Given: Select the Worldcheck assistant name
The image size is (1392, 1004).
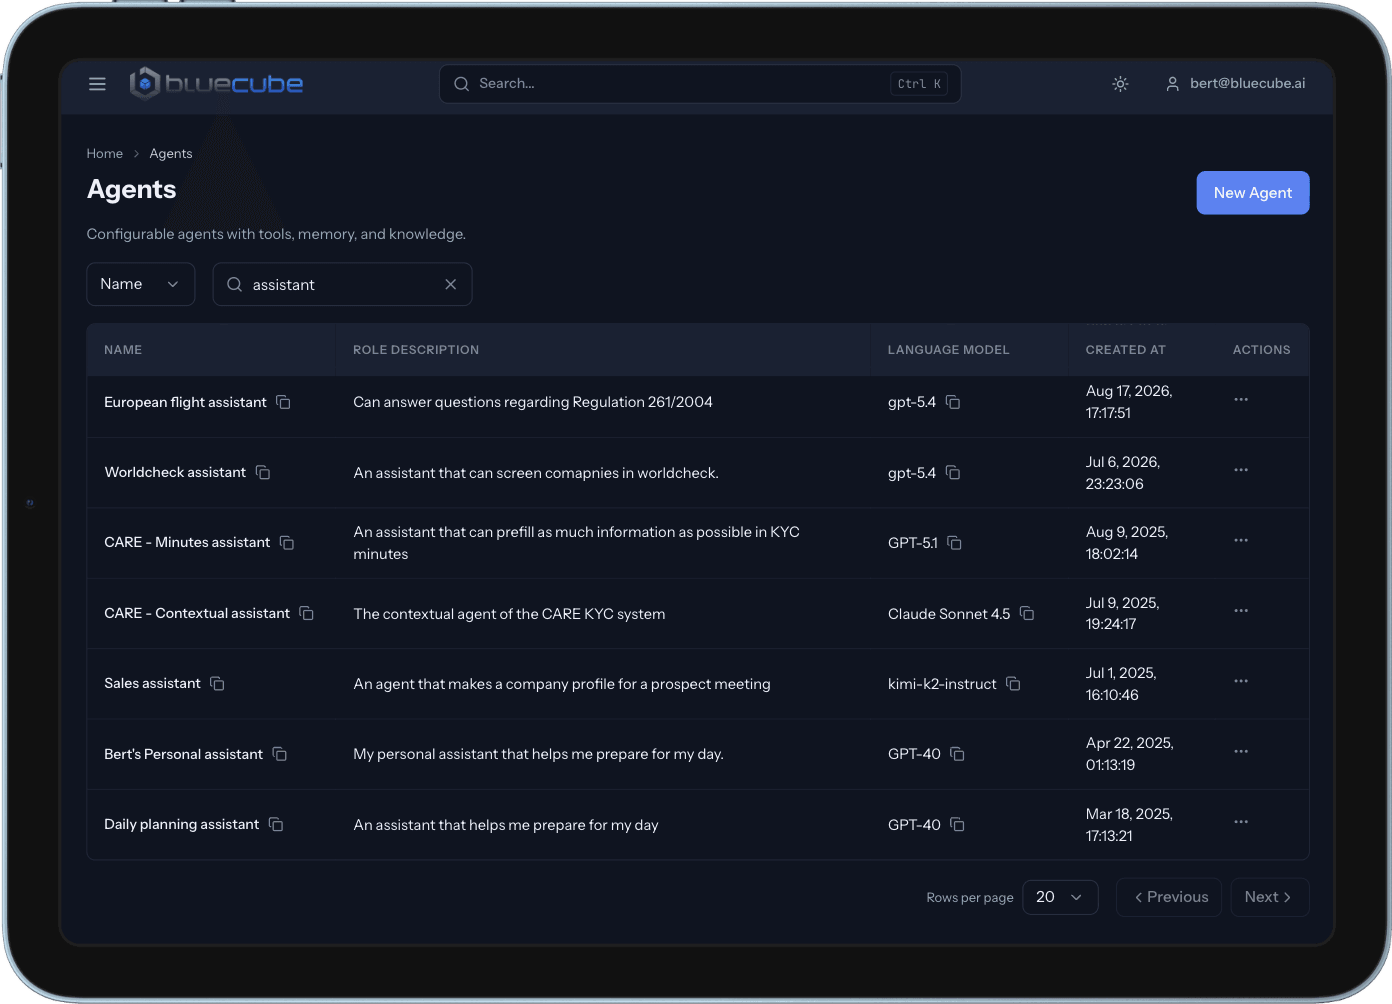Looking at the screenshot, I should coord(175,472).
